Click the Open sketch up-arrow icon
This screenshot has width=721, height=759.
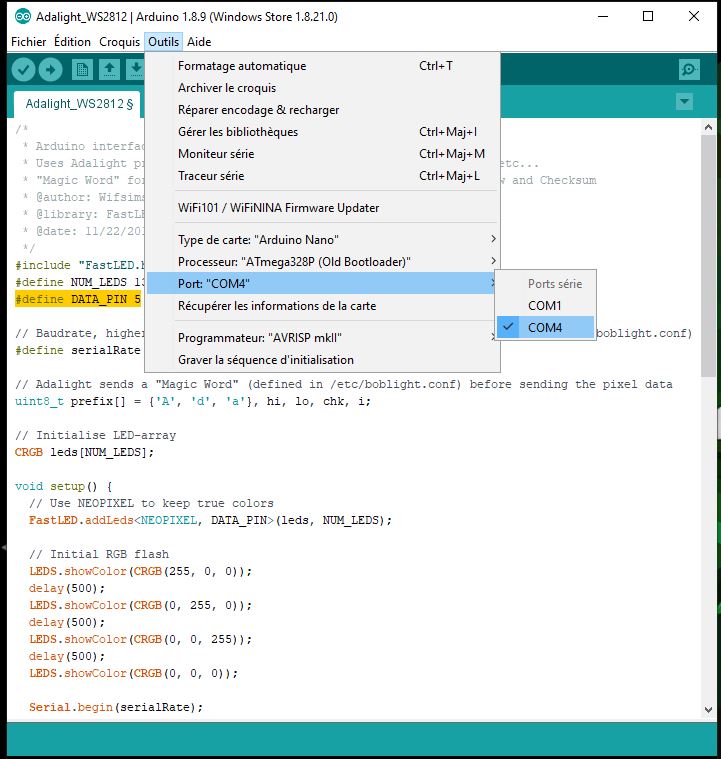click(110, 70)
